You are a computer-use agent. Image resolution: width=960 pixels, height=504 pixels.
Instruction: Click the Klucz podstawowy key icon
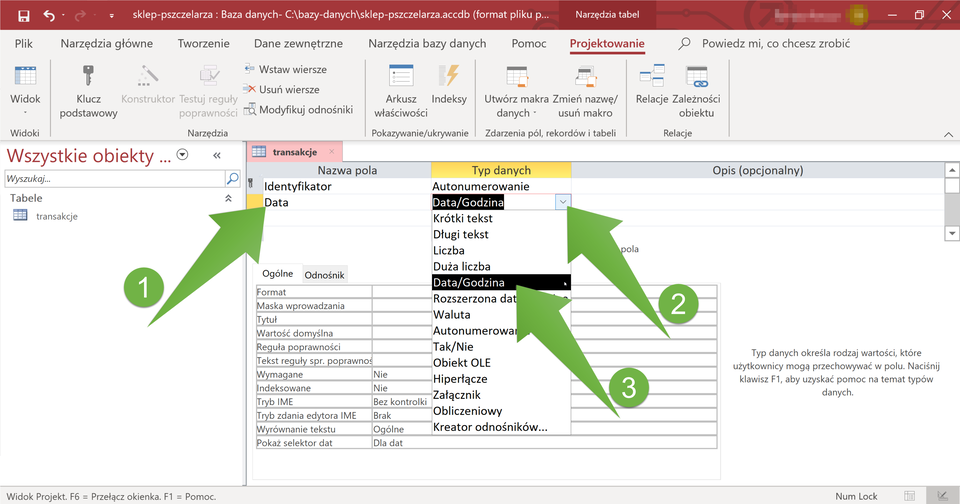(x=88, y=78)
